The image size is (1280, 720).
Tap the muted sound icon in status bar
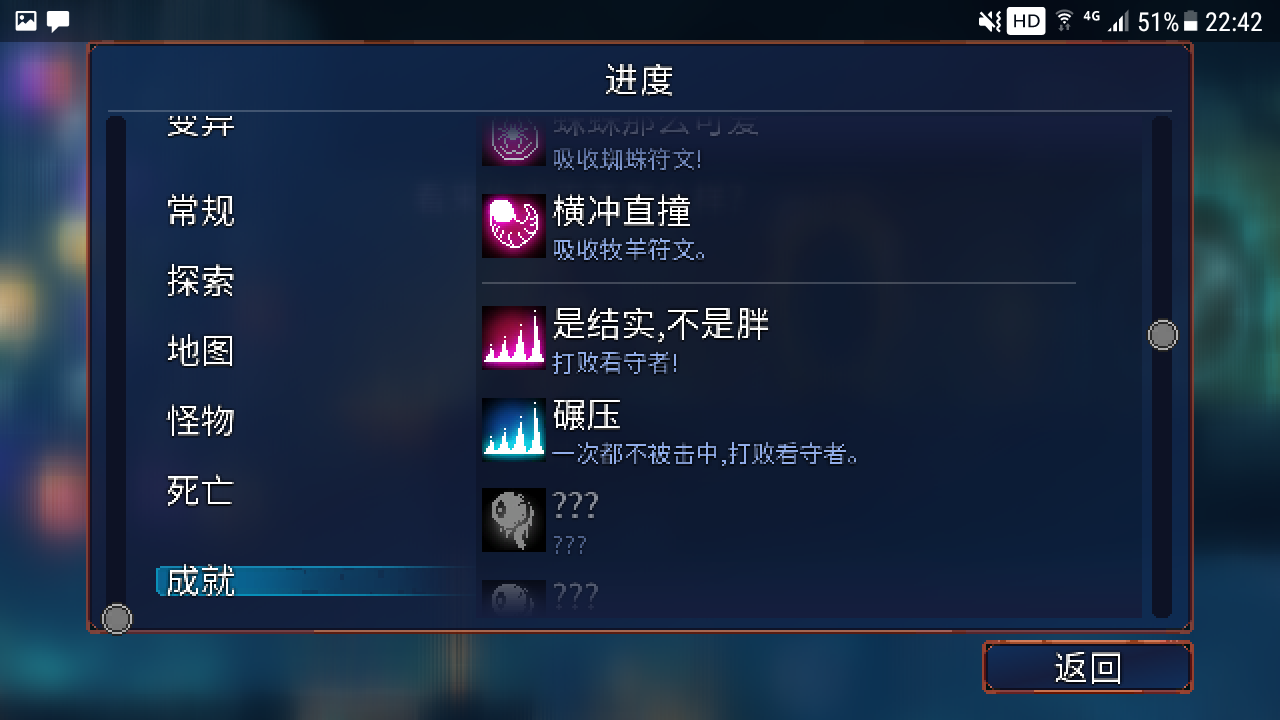989,21
